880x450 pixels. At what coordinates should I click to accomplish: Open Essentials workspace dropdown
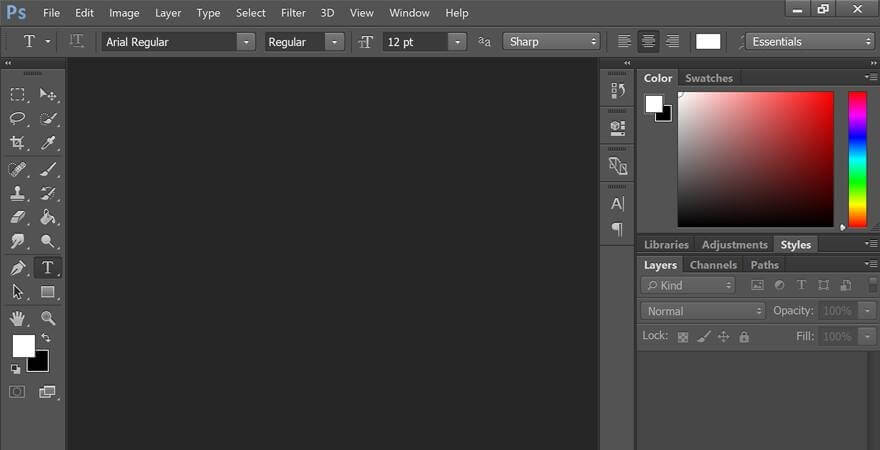810,42
